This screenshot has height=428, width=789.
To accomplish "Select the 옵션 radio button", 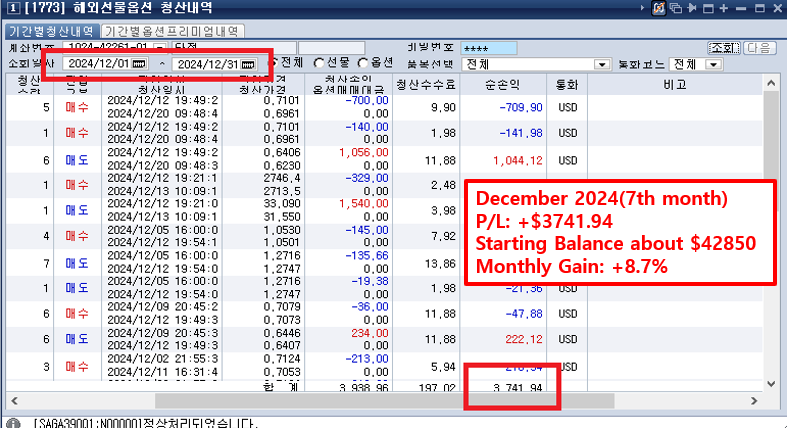I will coord(363,64).
